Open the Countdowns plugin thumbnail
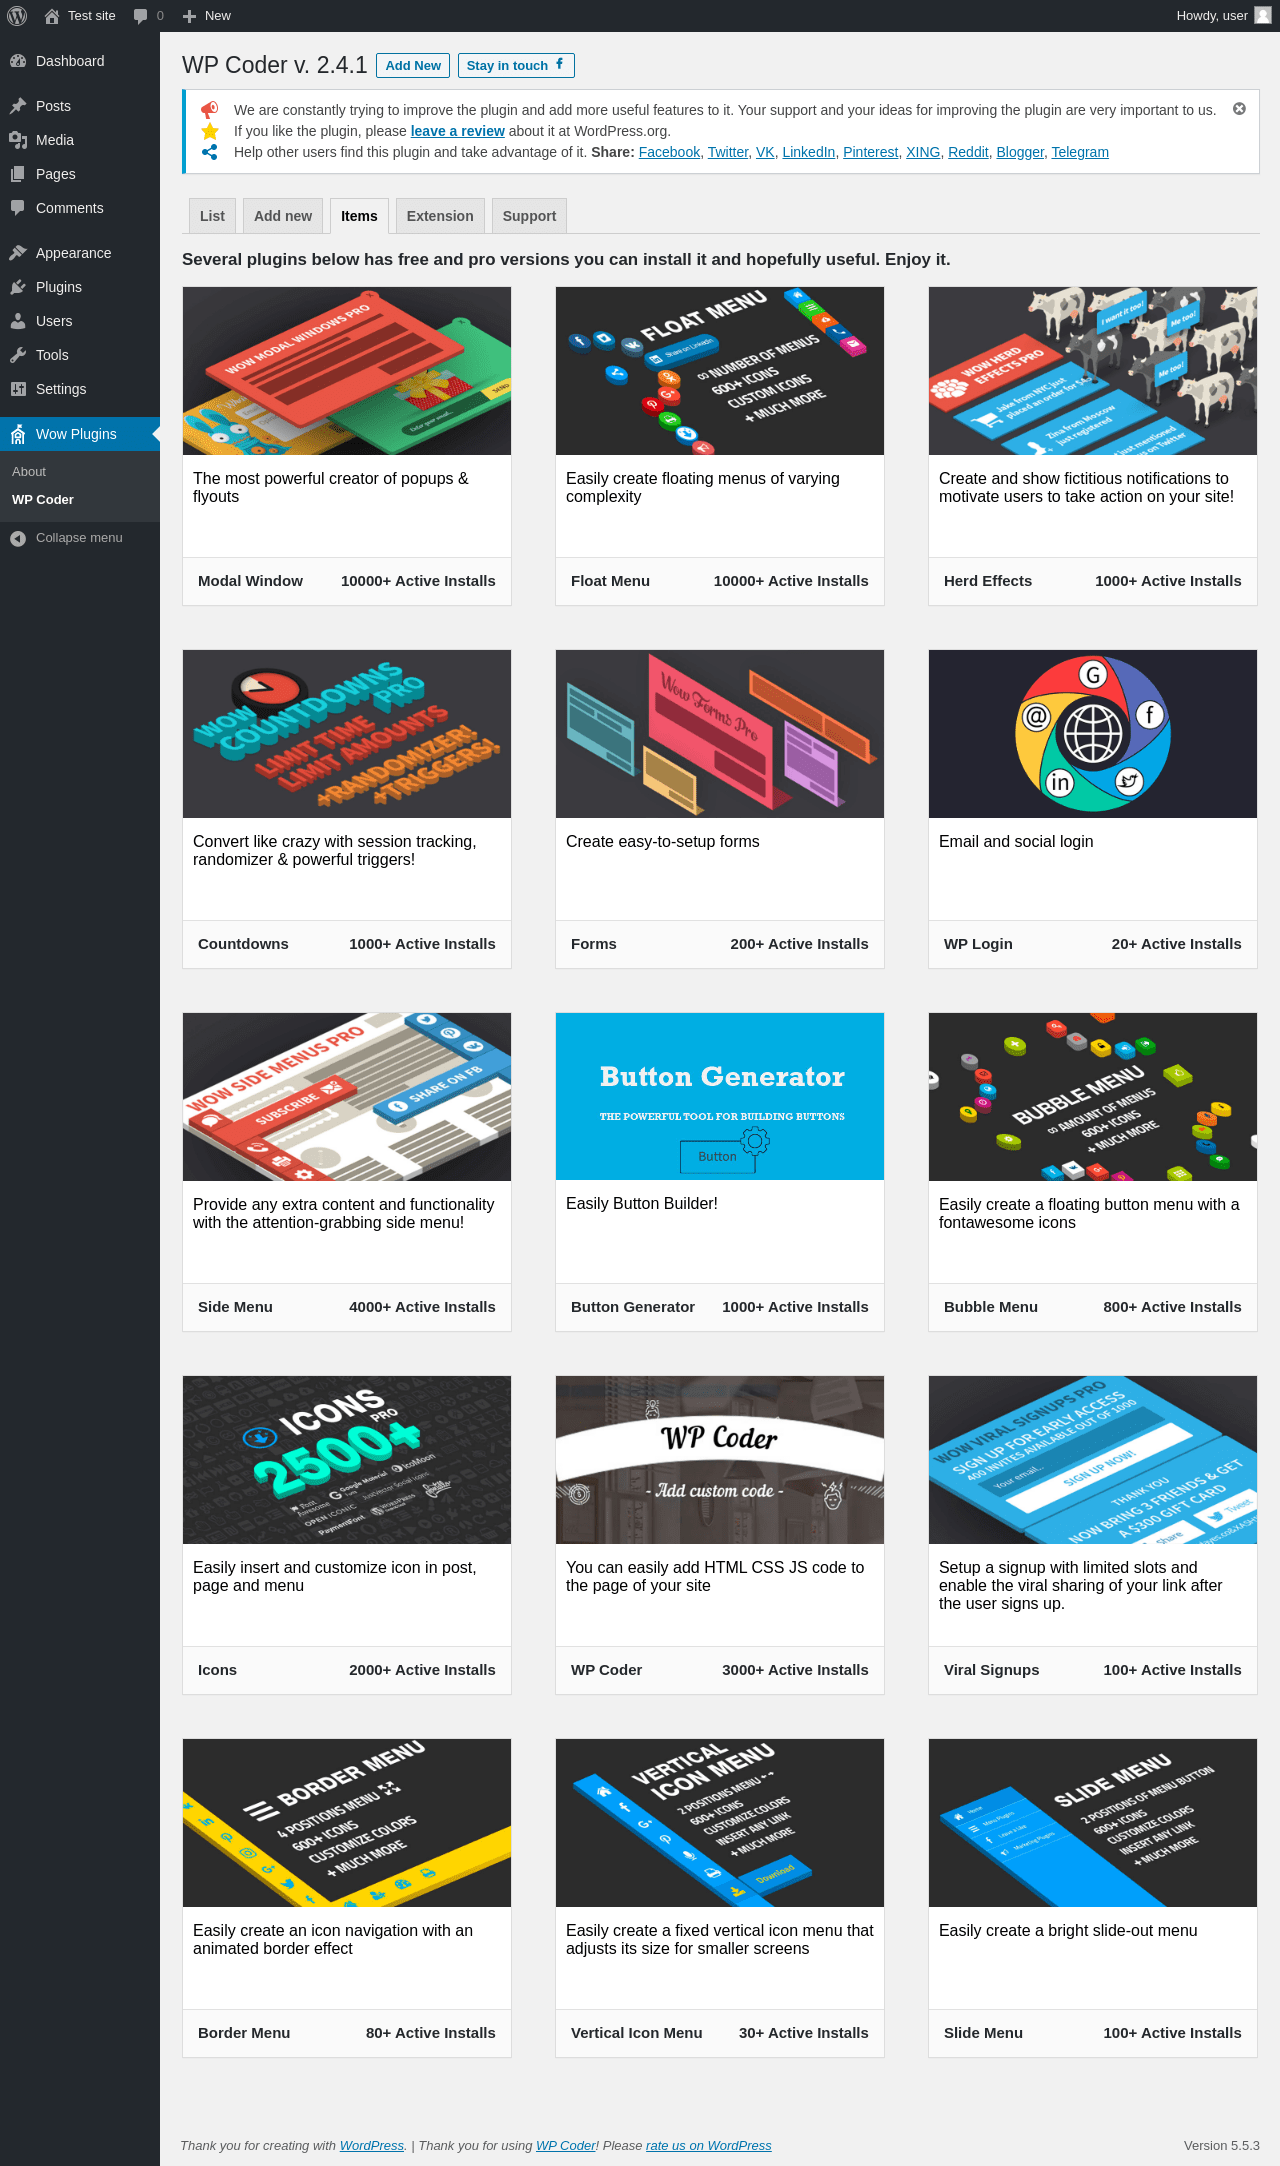This screenshot has height=2166, width=1280. (x=347, y=734)
